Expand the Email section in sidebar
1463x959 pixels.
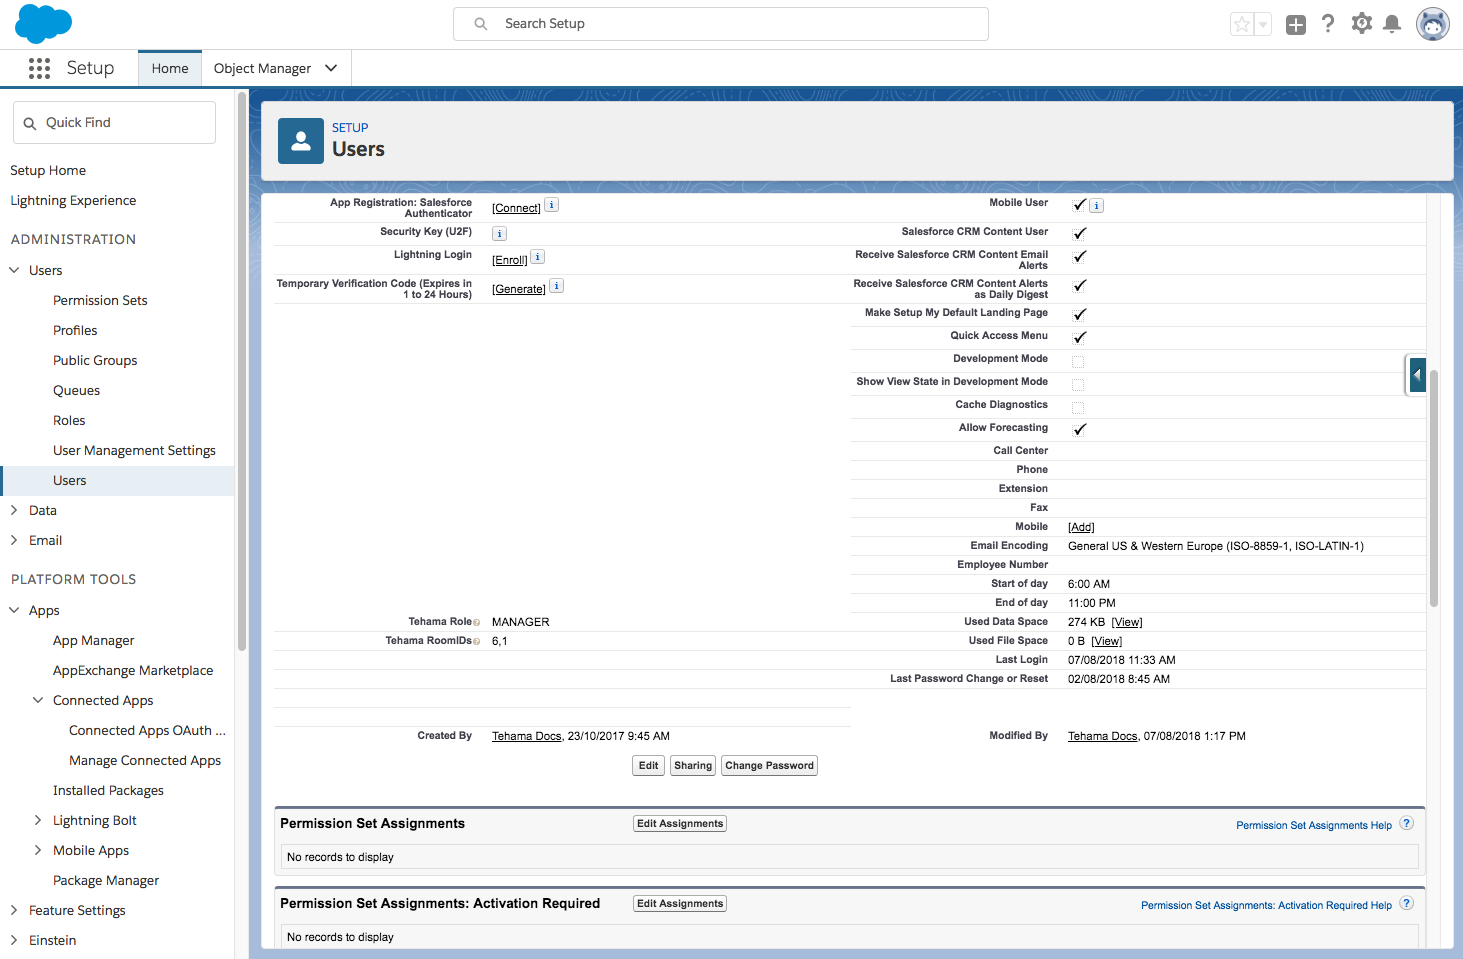pos(14,540)
